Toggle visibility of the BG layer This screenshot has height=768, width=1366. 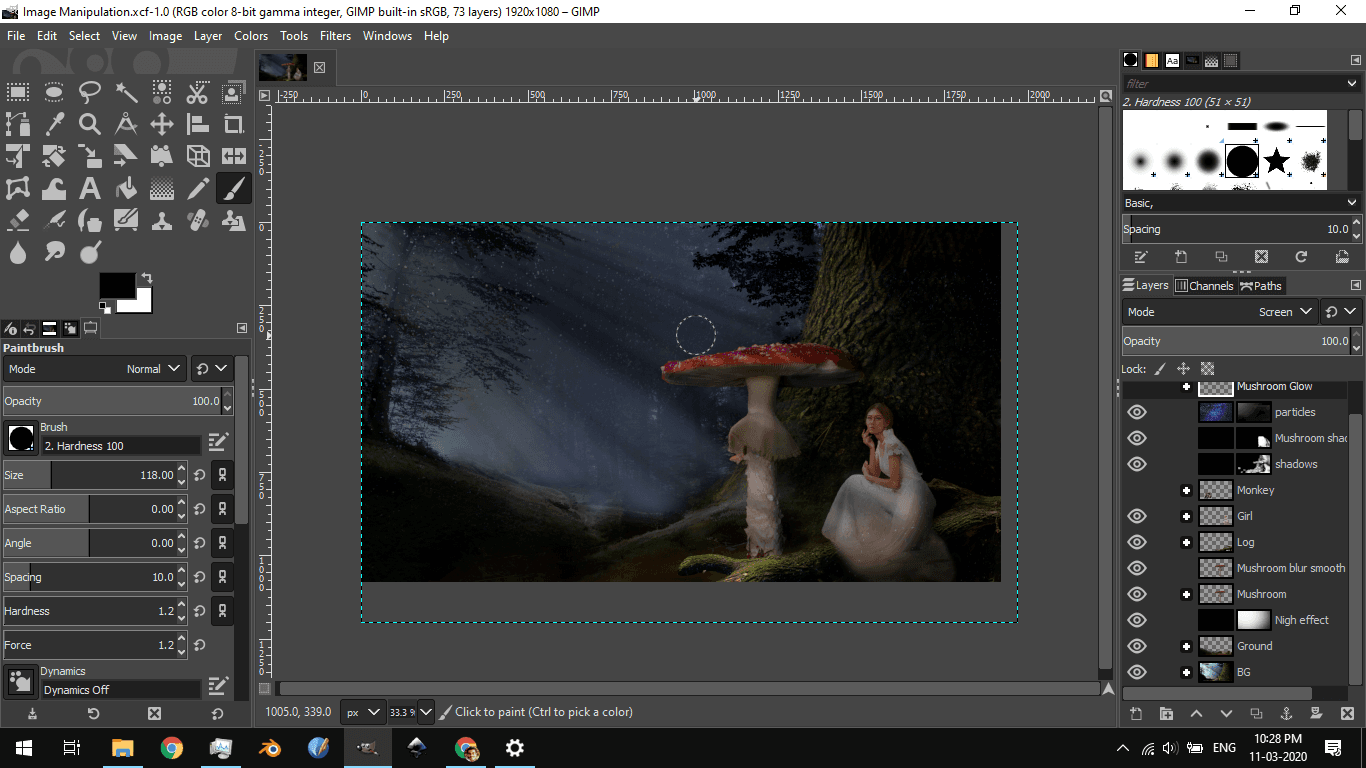tap(1137, 671)
